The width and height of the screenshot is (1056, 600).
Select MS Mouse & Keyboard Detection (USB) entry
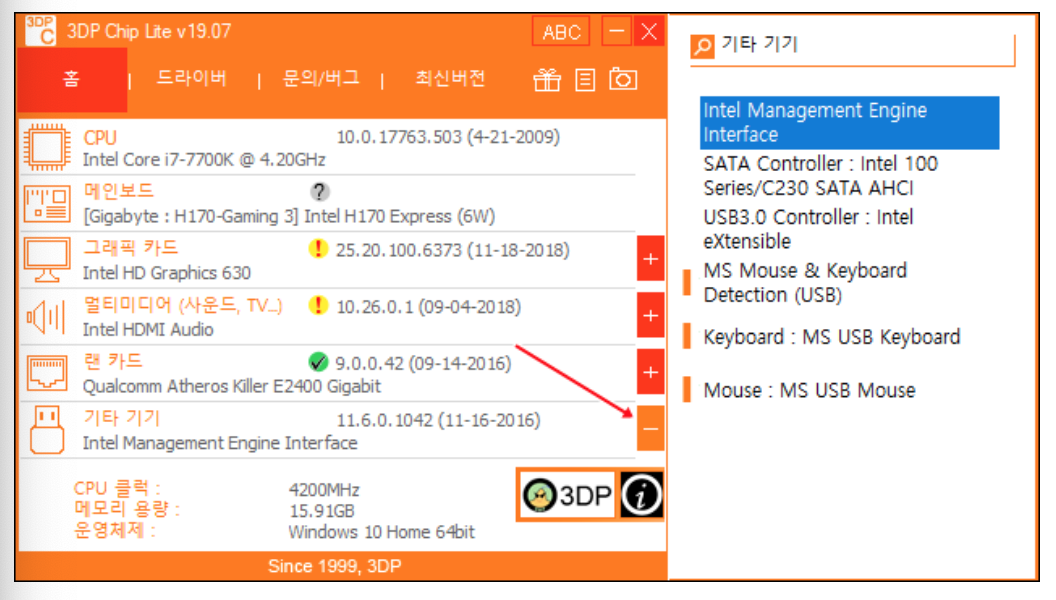click(805, 283)
